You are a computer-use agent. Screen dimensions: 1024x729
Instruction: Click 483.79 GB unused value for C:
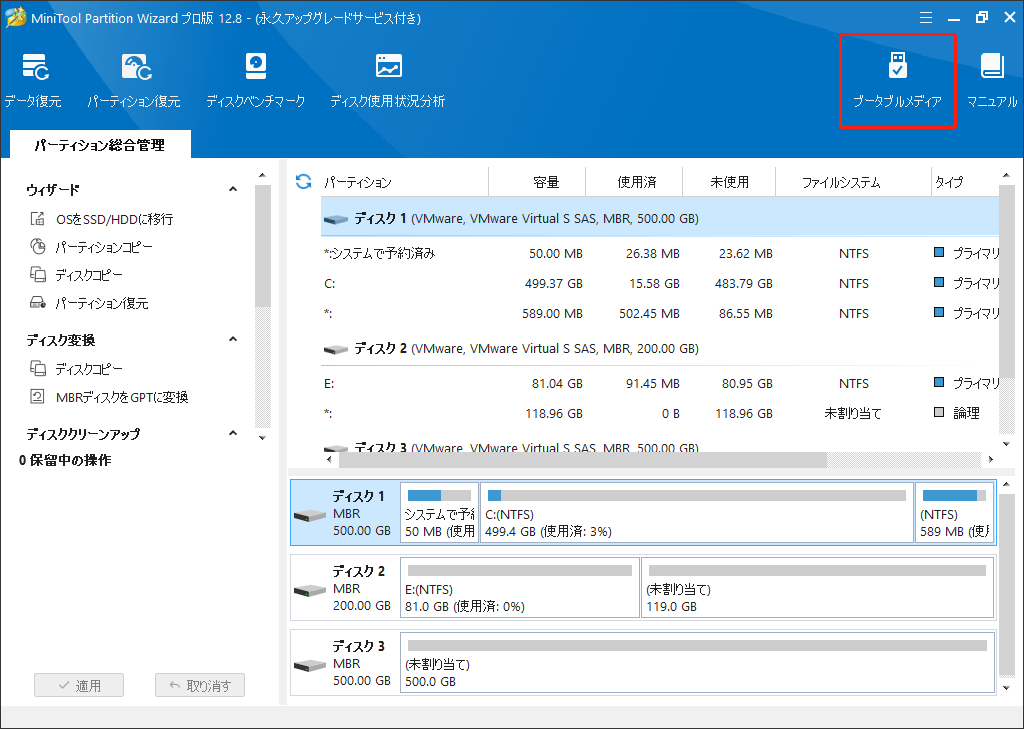tap(744, 284)
